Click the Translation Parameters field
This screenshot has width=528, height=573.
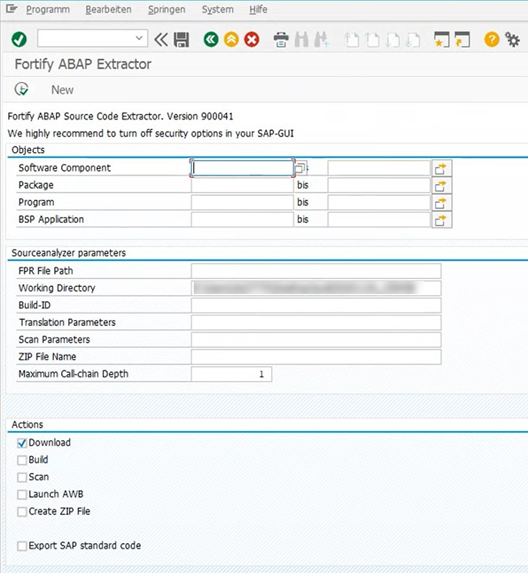point(316,323)
